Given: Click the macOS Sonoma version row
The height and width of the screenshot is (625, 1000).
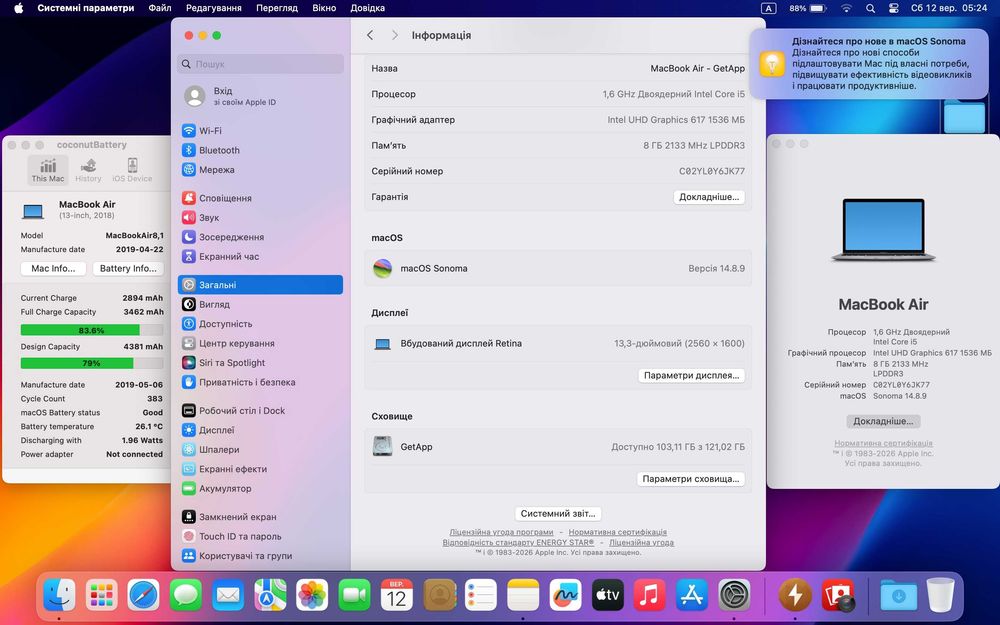Looking at the screenshot, I should [558, 268].
